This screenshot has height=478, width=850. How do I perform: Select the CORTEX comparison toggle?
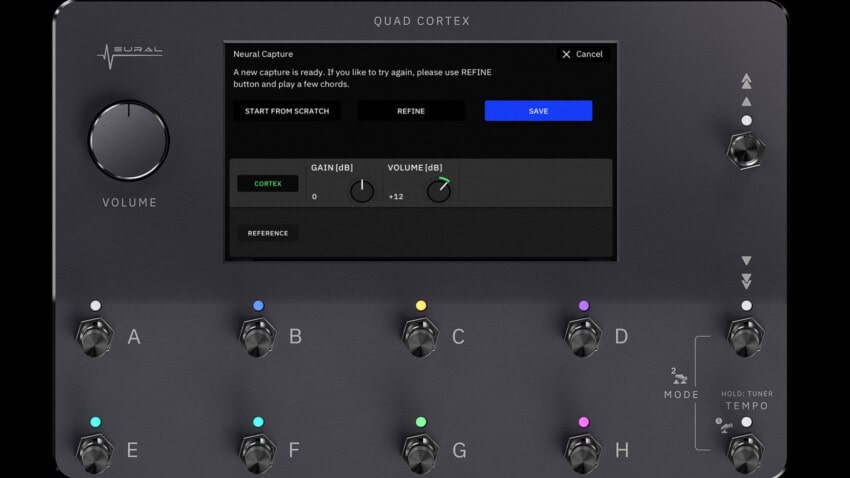pos(268,184)
